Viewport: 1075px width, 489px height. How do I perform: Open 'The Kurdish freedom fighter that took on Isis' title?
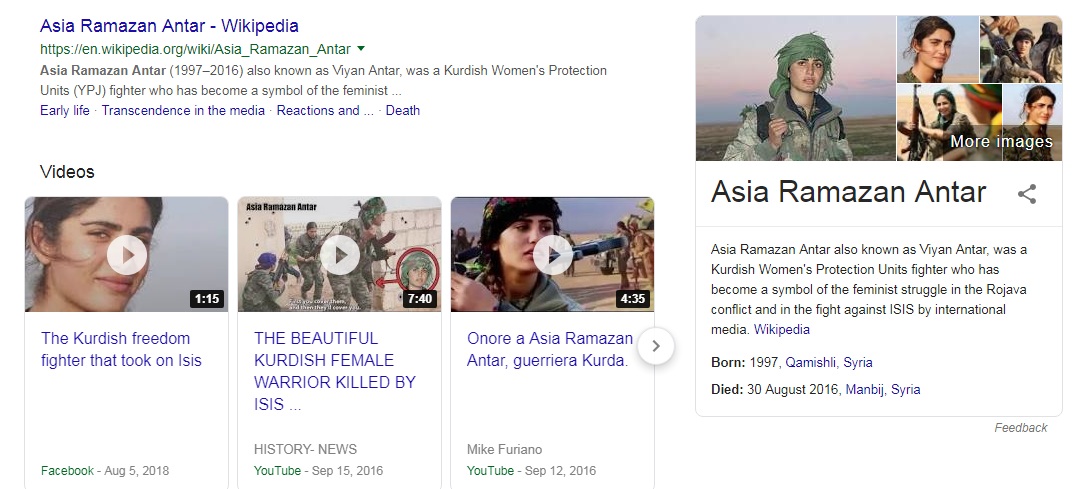tap(121, 349)
